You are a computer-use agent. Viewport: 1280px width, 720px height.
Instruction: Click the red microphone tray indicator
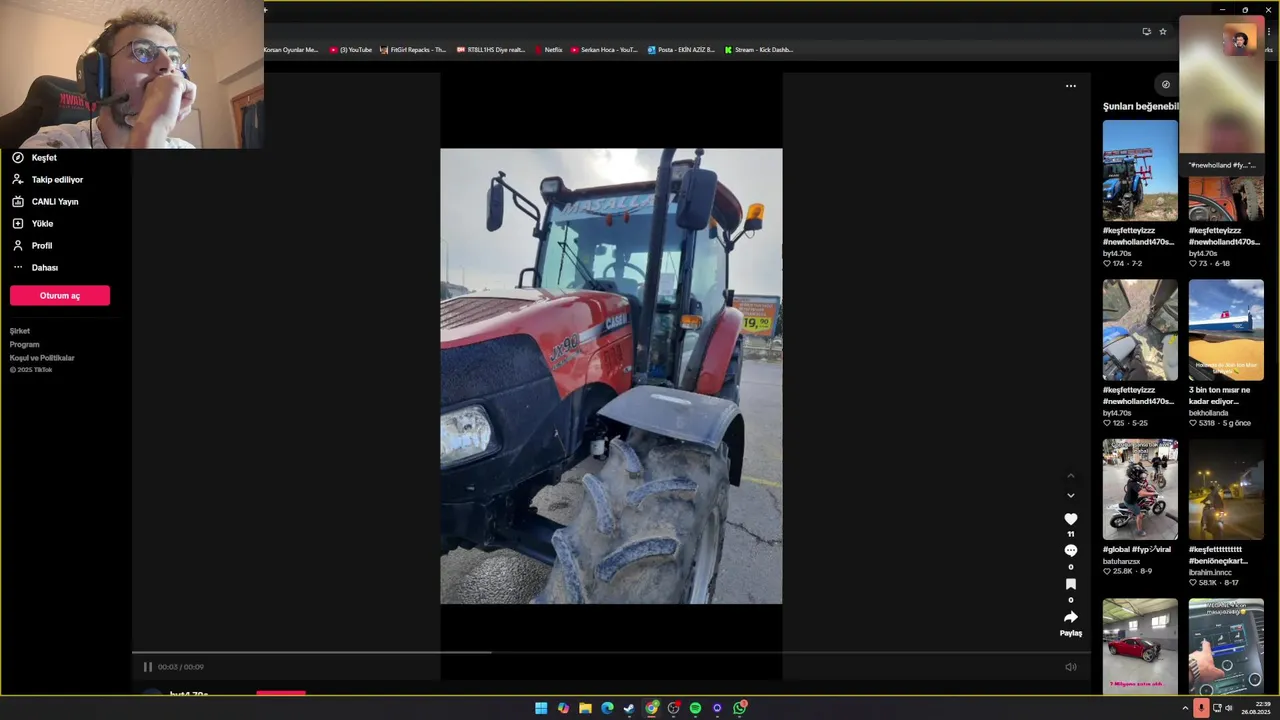point(1201,708)
